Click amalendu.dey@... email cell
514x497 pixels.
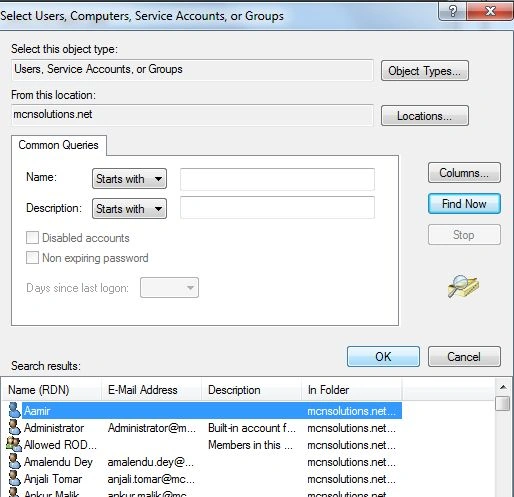(x=150, y=462)
